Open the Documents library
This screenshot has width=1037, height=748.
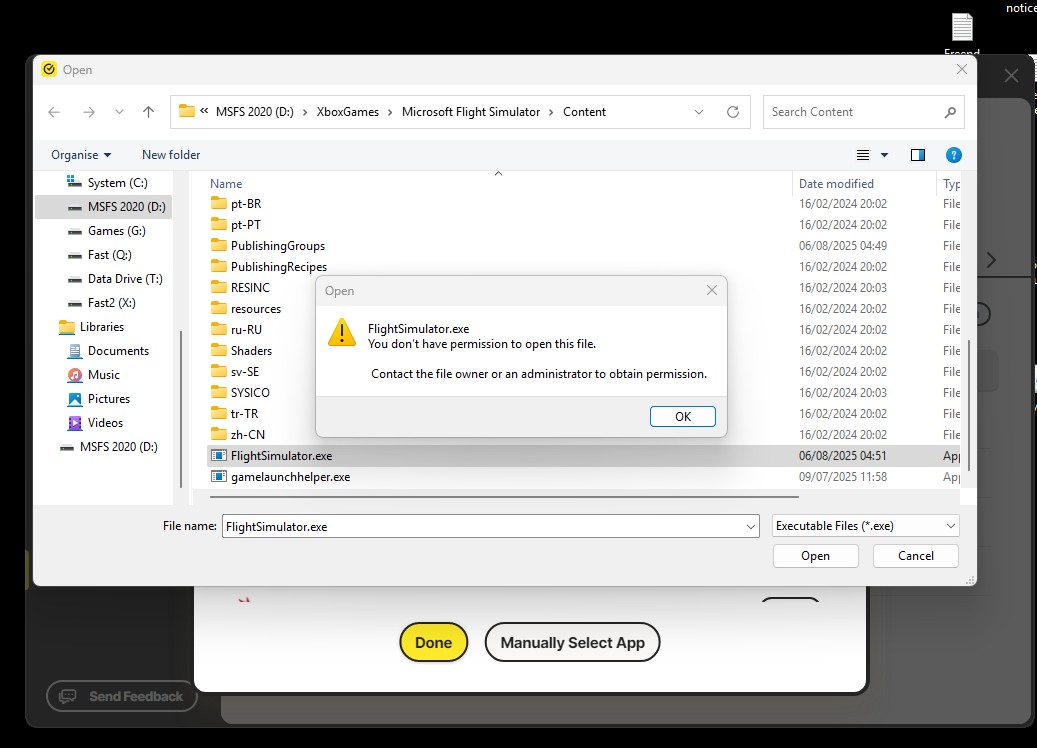click(x=109, y=351)
